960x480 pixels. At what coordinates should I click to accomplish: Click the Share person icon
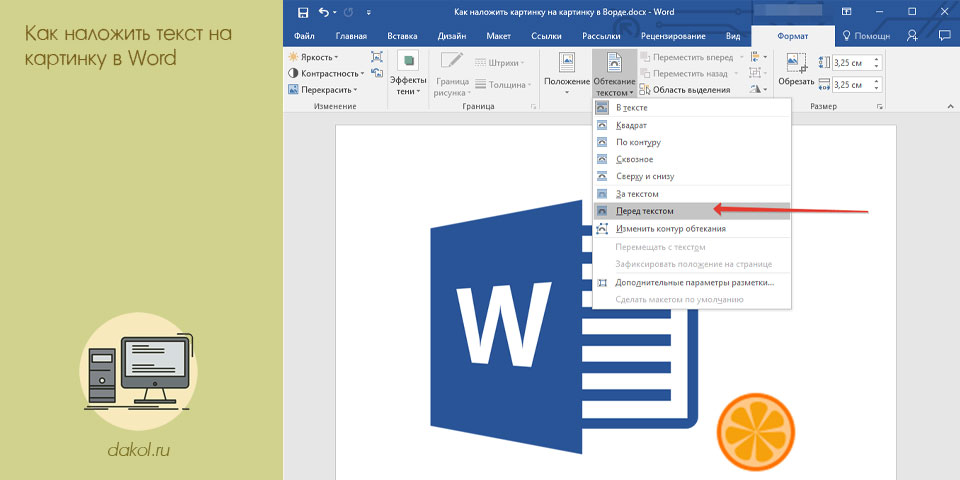tap(913, 36)
